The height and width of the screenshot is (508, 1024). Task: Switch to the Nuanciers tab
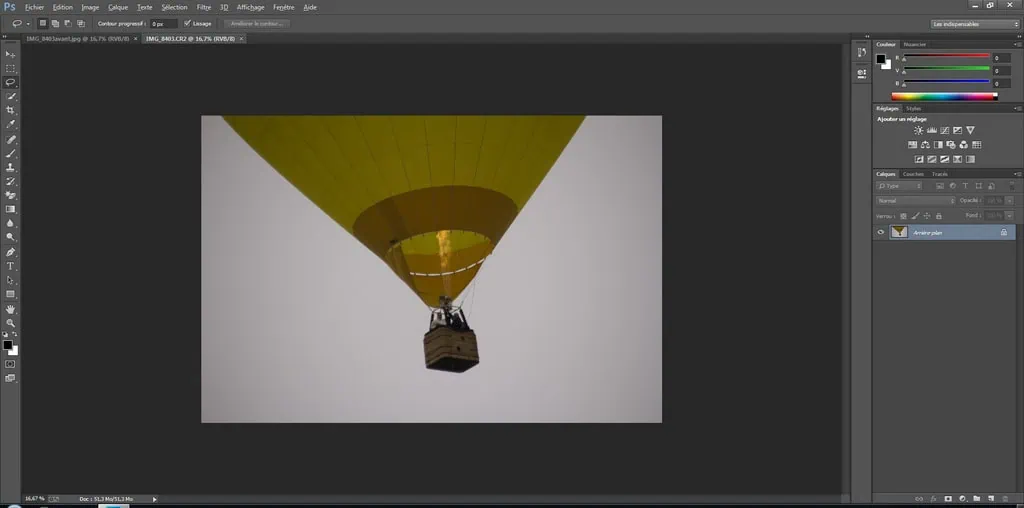click(x=915, y=44)
